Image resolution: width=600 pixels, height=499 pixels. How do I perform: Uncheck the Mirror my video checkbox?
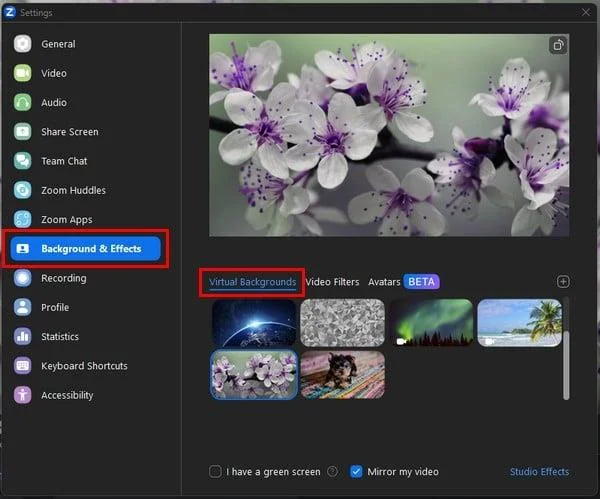coord(356,471)
